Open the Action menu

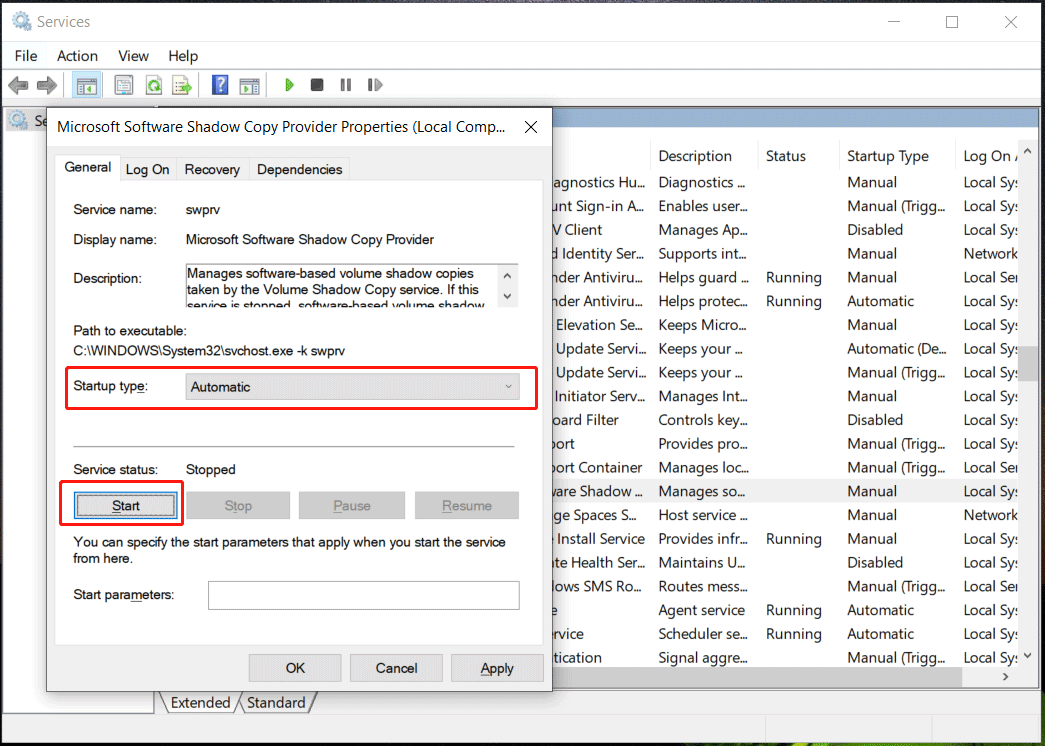tap(77, 56)
